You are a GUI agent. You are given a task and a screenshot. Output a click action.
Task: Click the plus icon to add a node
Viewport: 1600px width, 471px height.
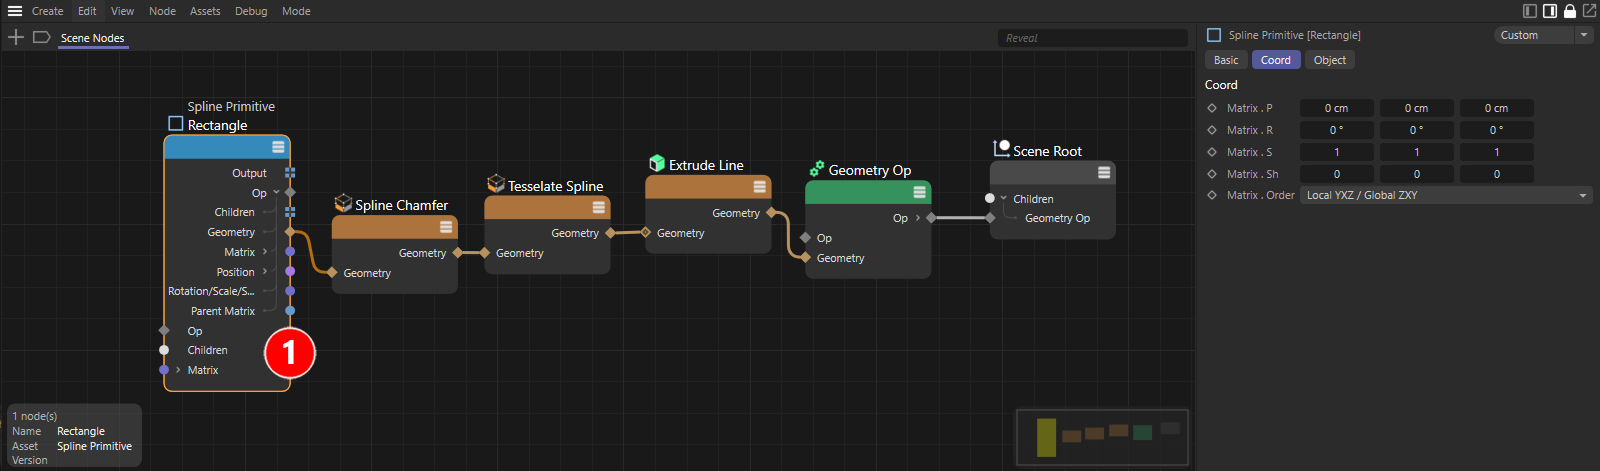(x=16, y=37)
